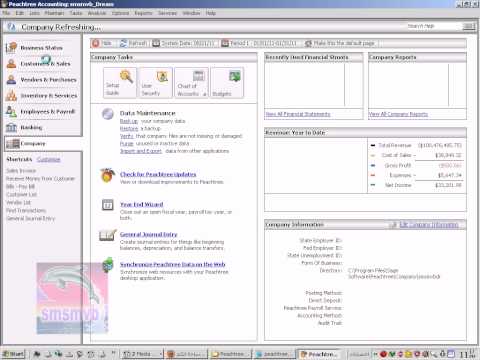Open the Find Transactions shortcut
Viewport: 480px width, 360px height.
pyautogui.click(x=26, y=211)
